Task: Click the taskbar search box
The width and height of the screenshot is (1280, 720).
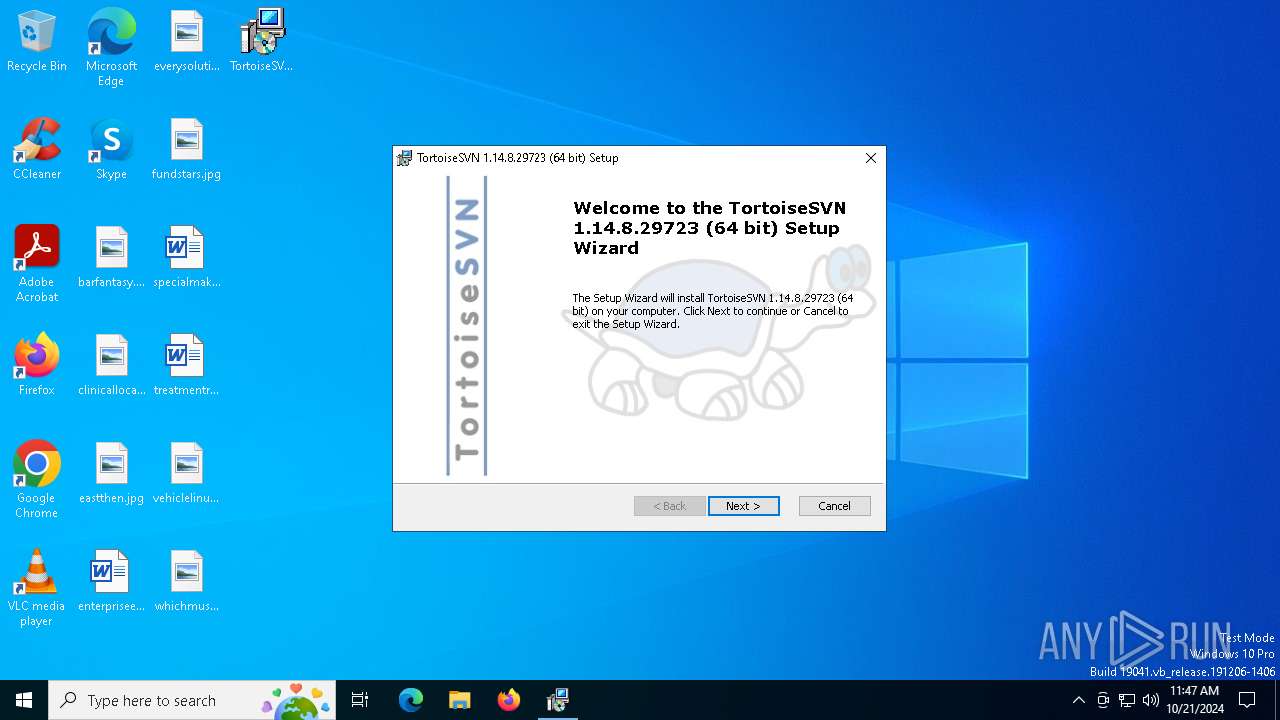Action: [192, 700]
